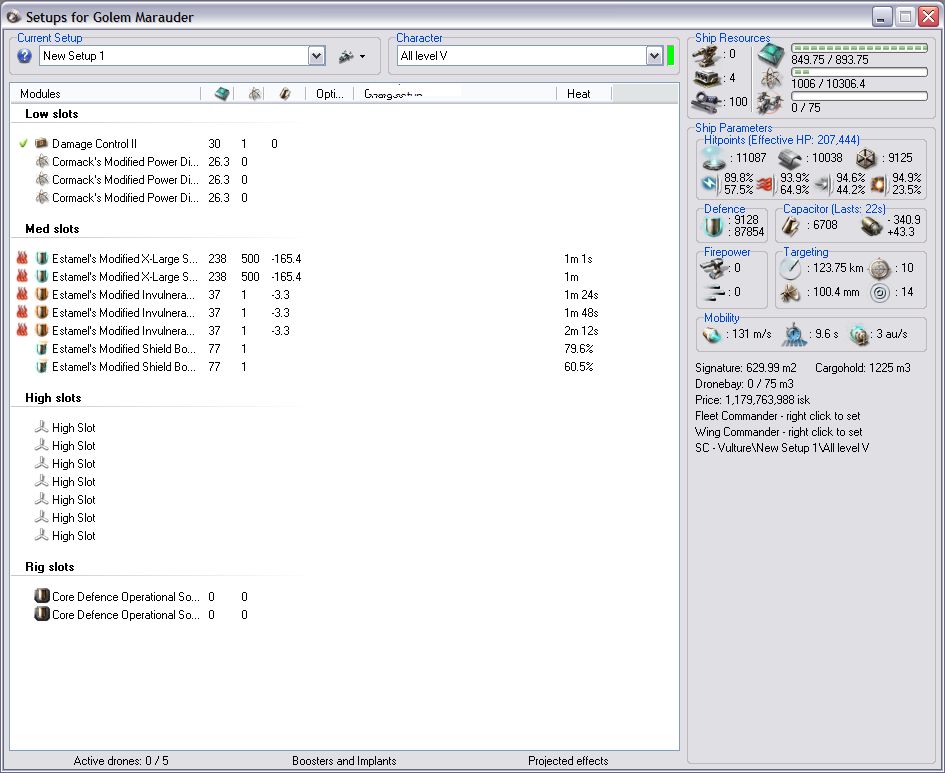Image resolution: width=945 pixels, height=773 pixels.
Task: Click the calibration icon showing 100
Action: point(705,102)
